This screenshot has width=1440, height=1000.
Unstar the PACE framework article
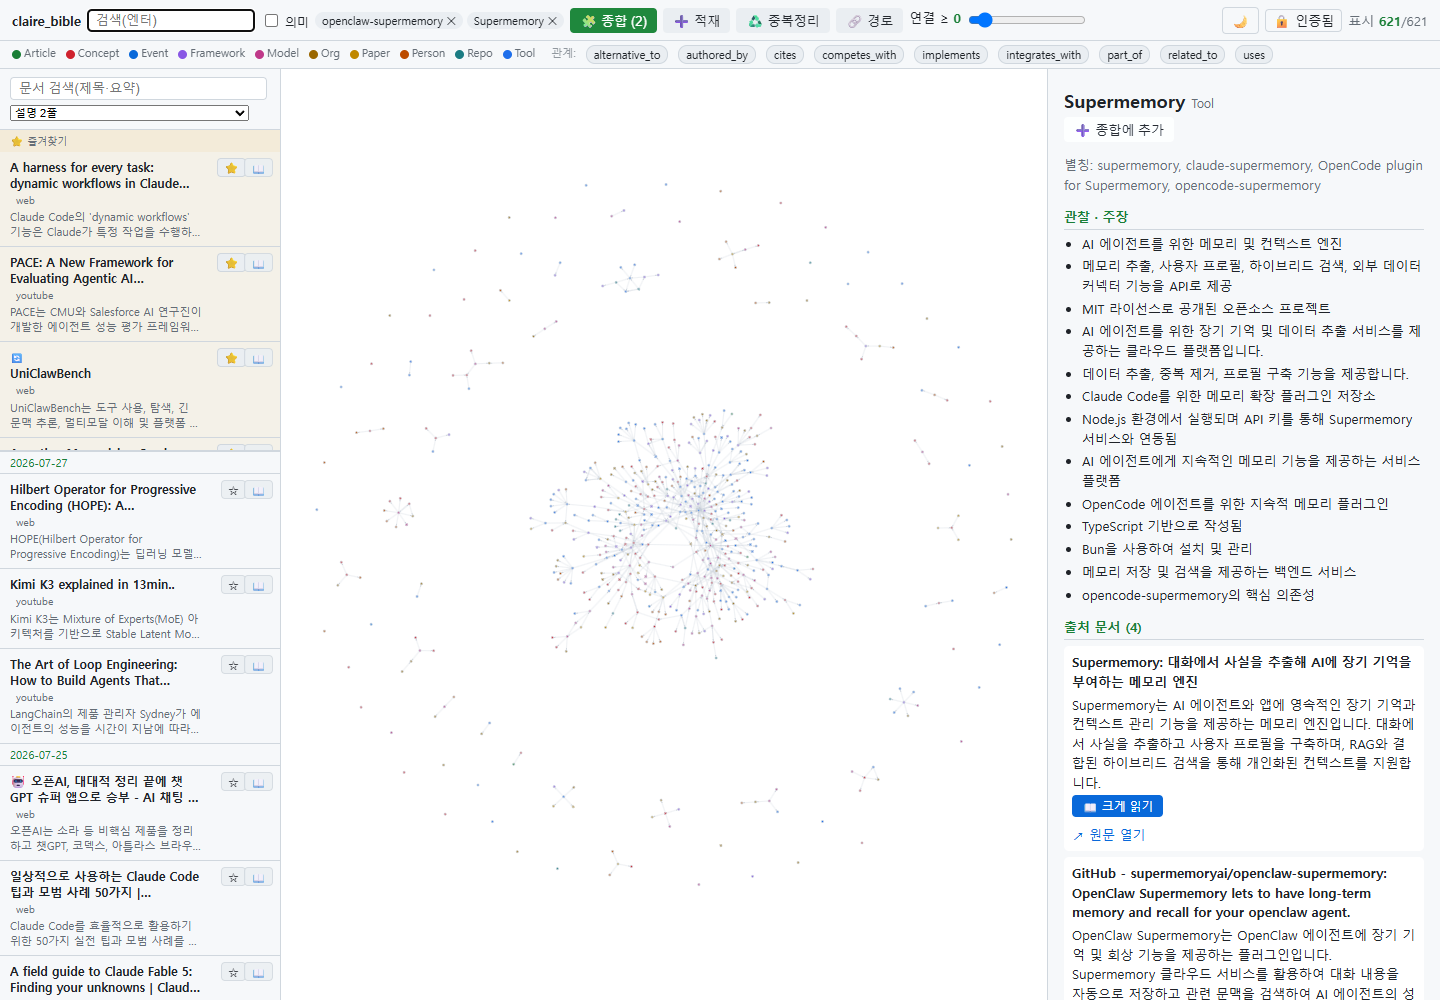(x=231, y=263)
